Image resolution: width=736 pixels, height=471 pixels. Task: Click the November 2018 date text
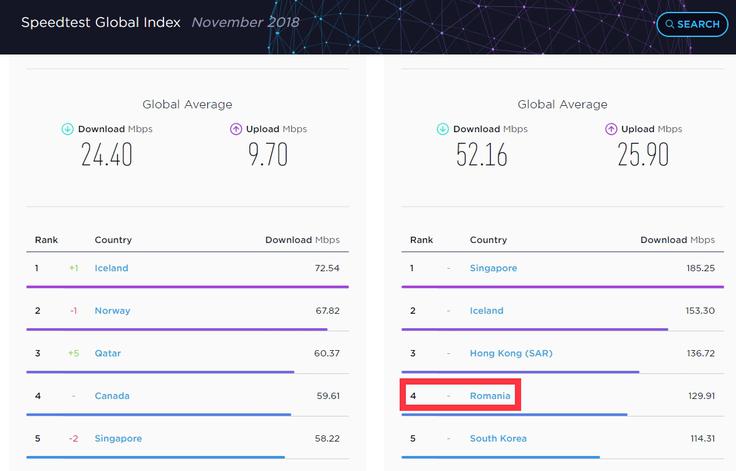pos(245,23)
